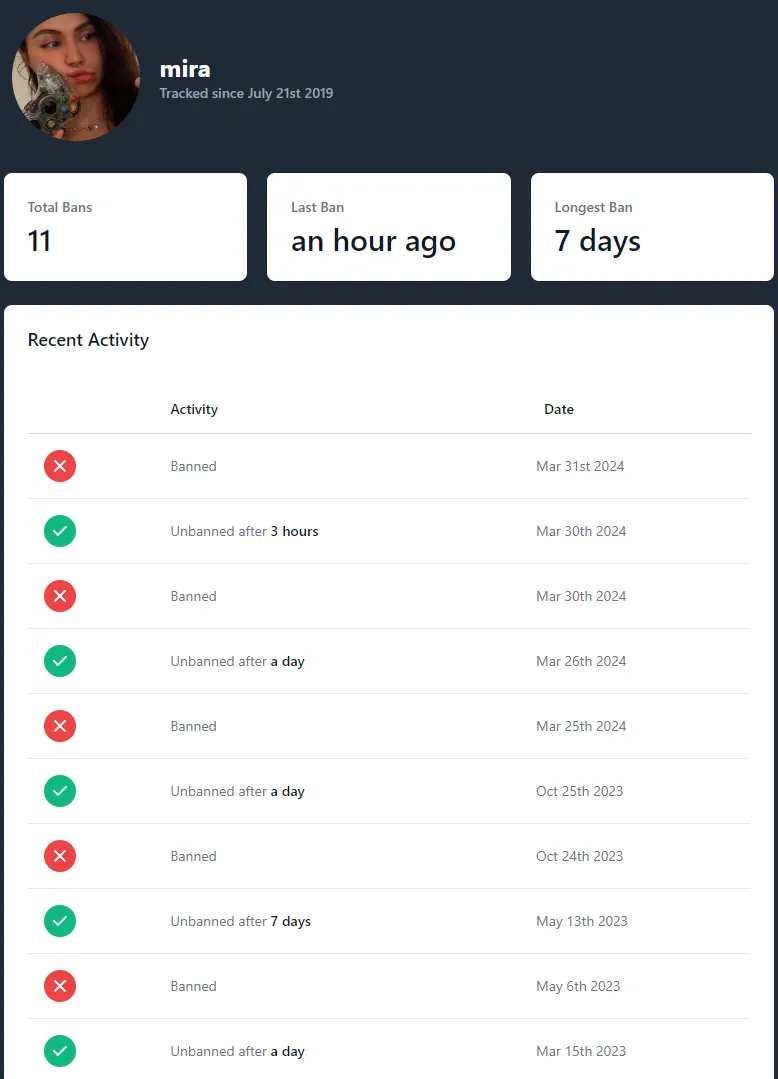Select Banned text in May 6th 2023 row
Image resolution: width=778 pixels, height=1079 pixels.
[193, 987]
